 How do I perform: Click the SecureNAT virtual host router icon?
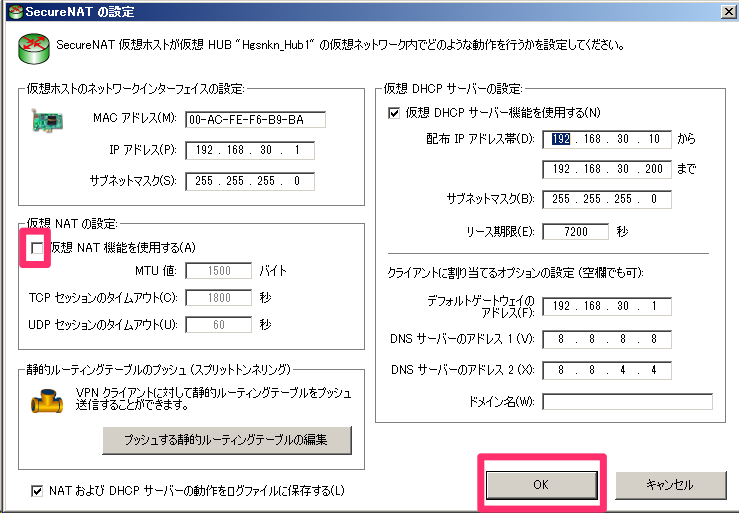point(33,49)
